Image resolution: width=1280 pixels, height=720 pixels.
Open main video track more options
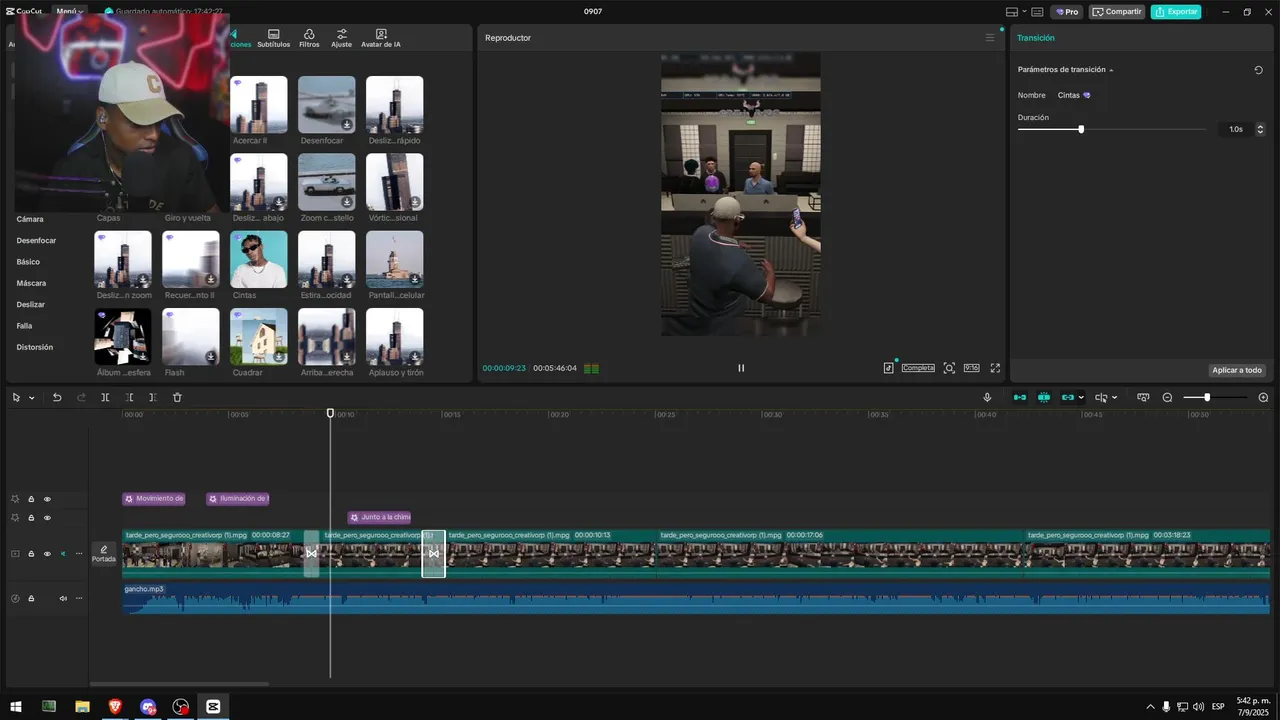79,554
